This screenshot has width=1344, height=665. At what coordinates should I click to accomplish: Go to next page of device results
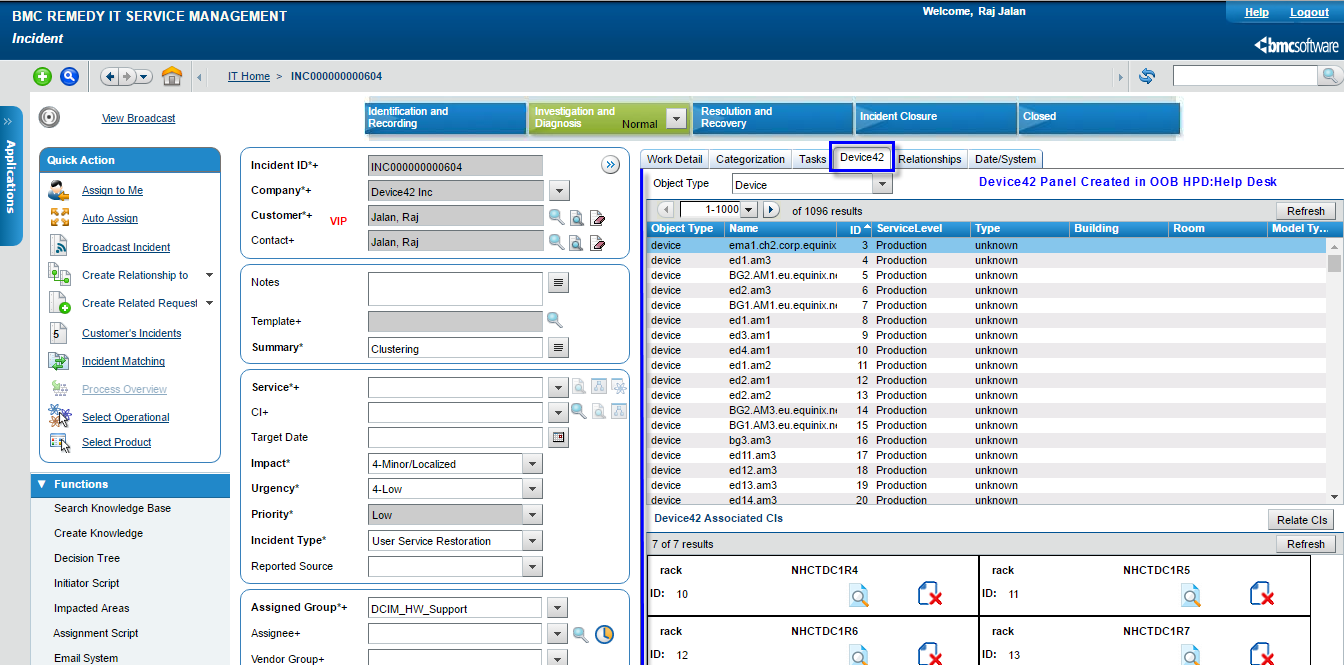[x=771, y=210]
